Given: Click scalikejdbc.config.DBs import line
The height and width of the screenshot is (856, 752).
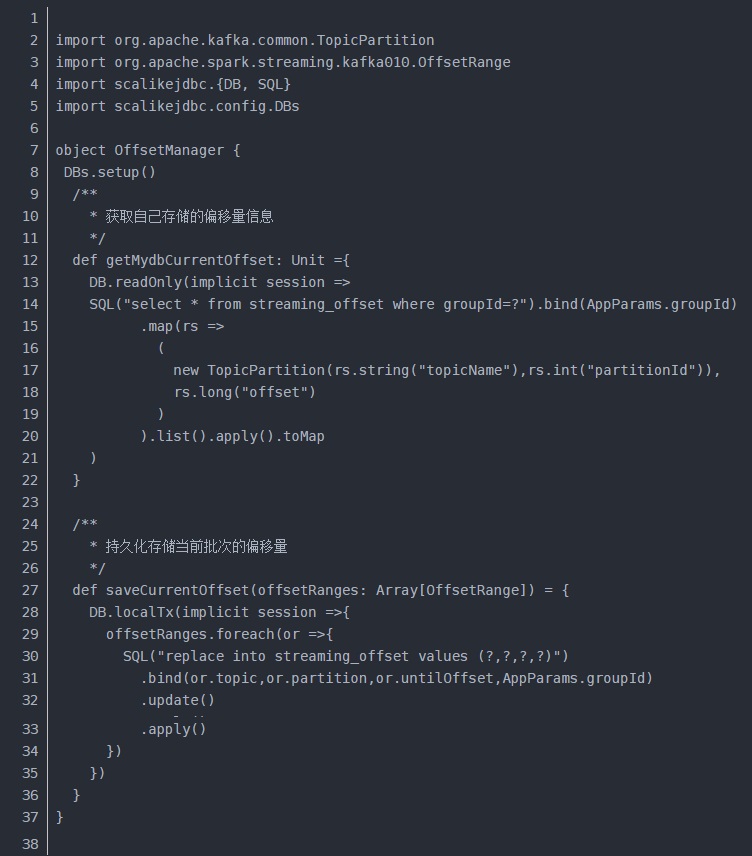Looking at the screenshot, I should coord(177,106).
